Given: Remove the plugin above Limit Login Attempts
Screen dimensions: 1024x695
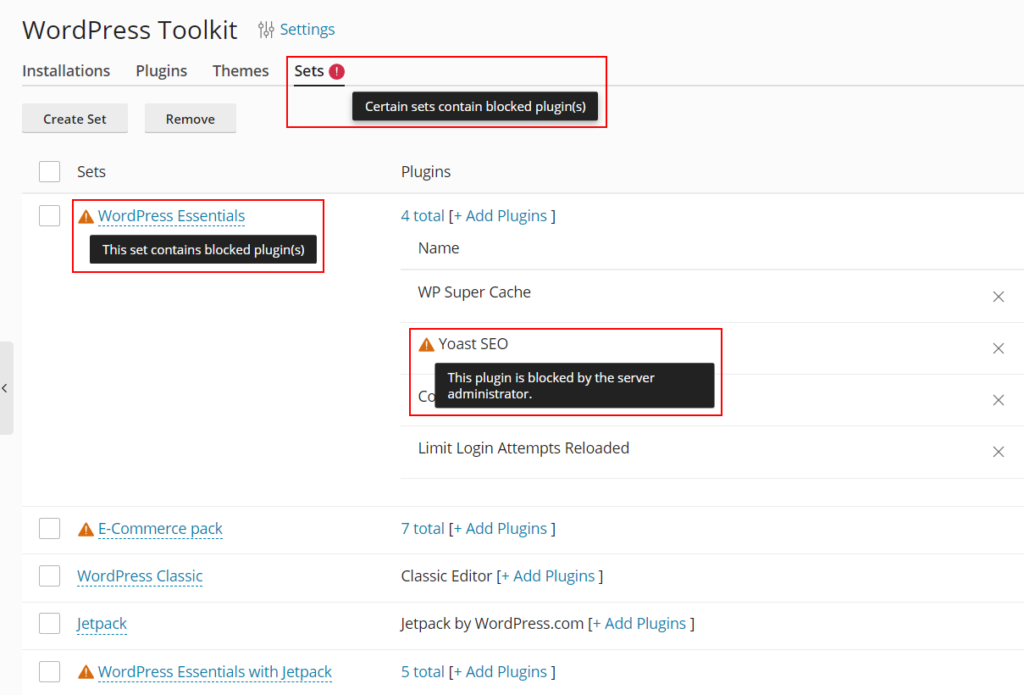Looking at the screenshot, I should point(999,400).
